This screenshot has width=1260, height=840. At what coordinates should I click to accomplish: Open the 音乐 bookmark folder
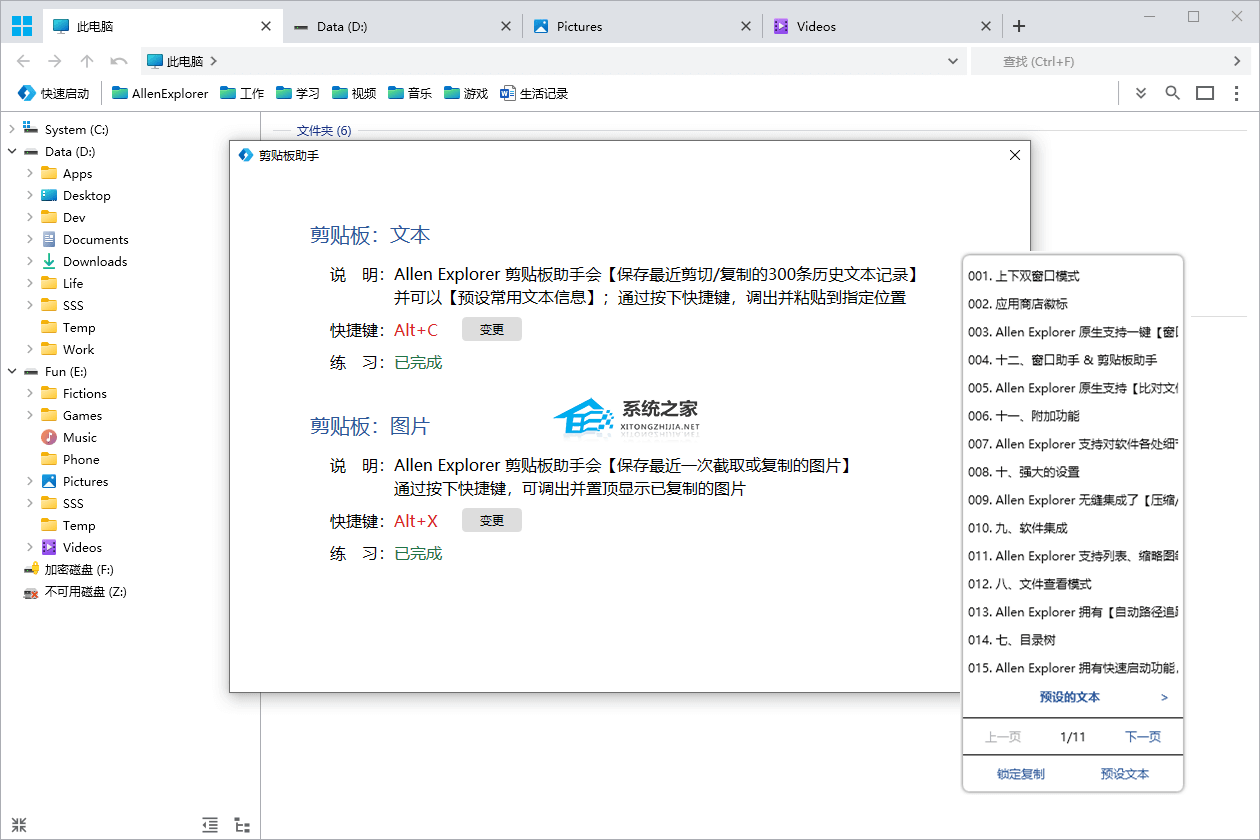(x=410, y=93)
